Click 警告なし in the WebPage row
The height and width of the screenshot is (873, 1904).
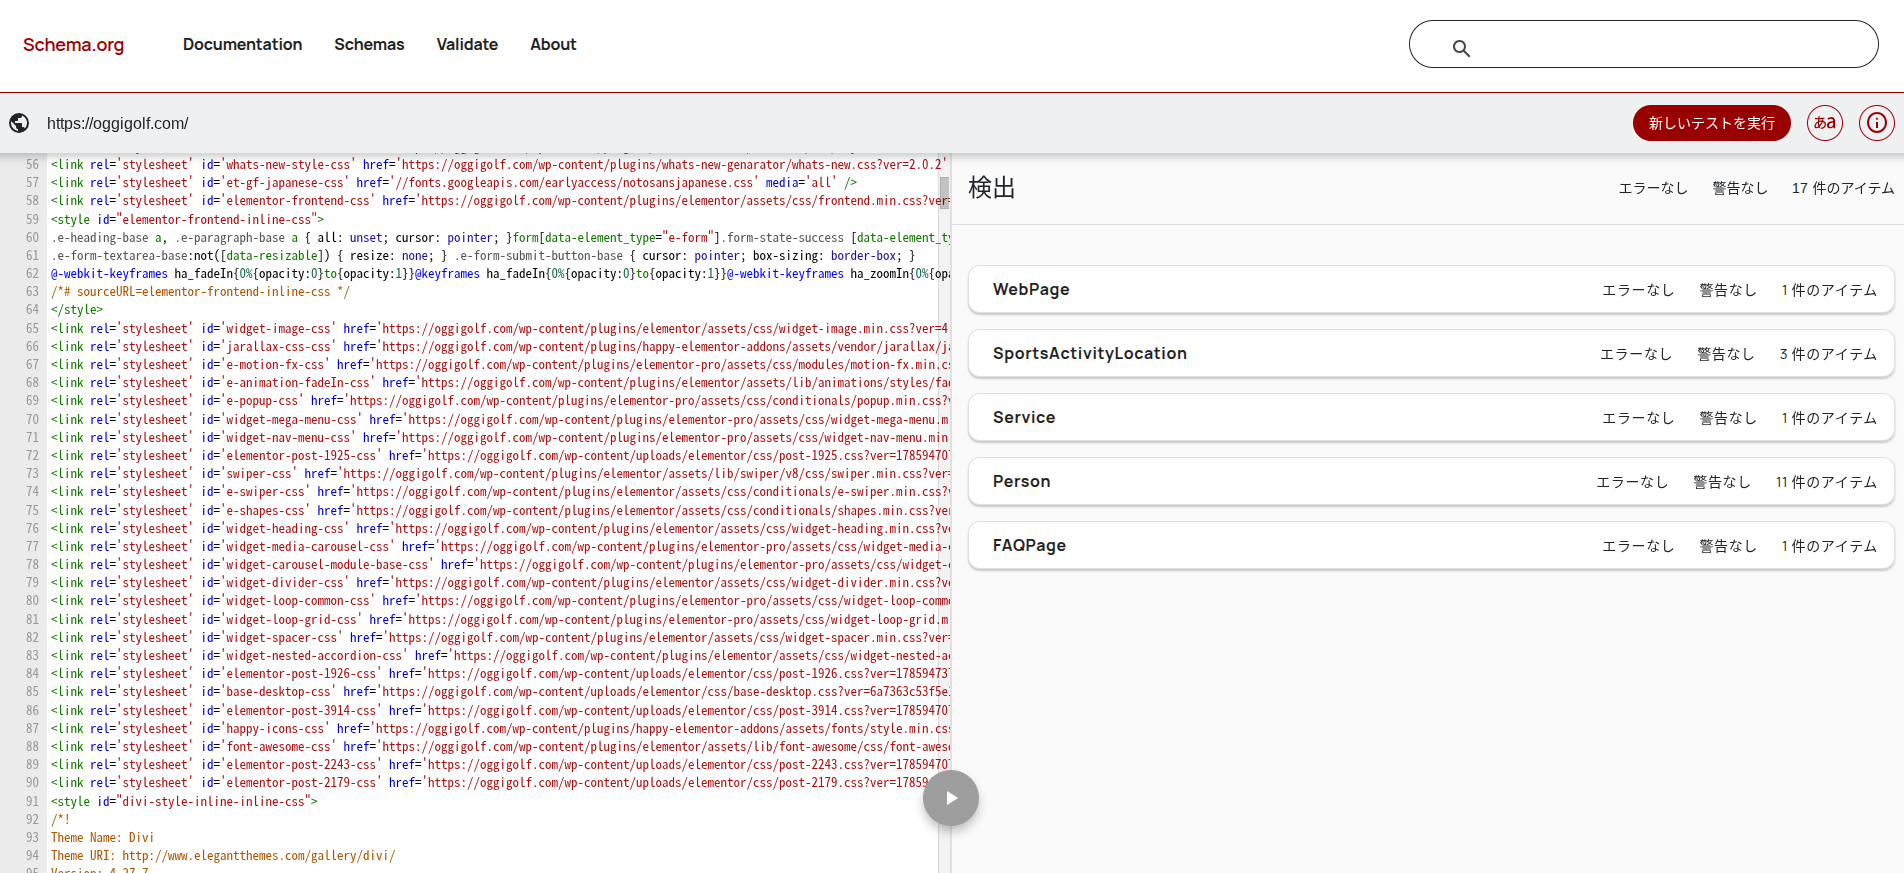[x=1728, y=290]
